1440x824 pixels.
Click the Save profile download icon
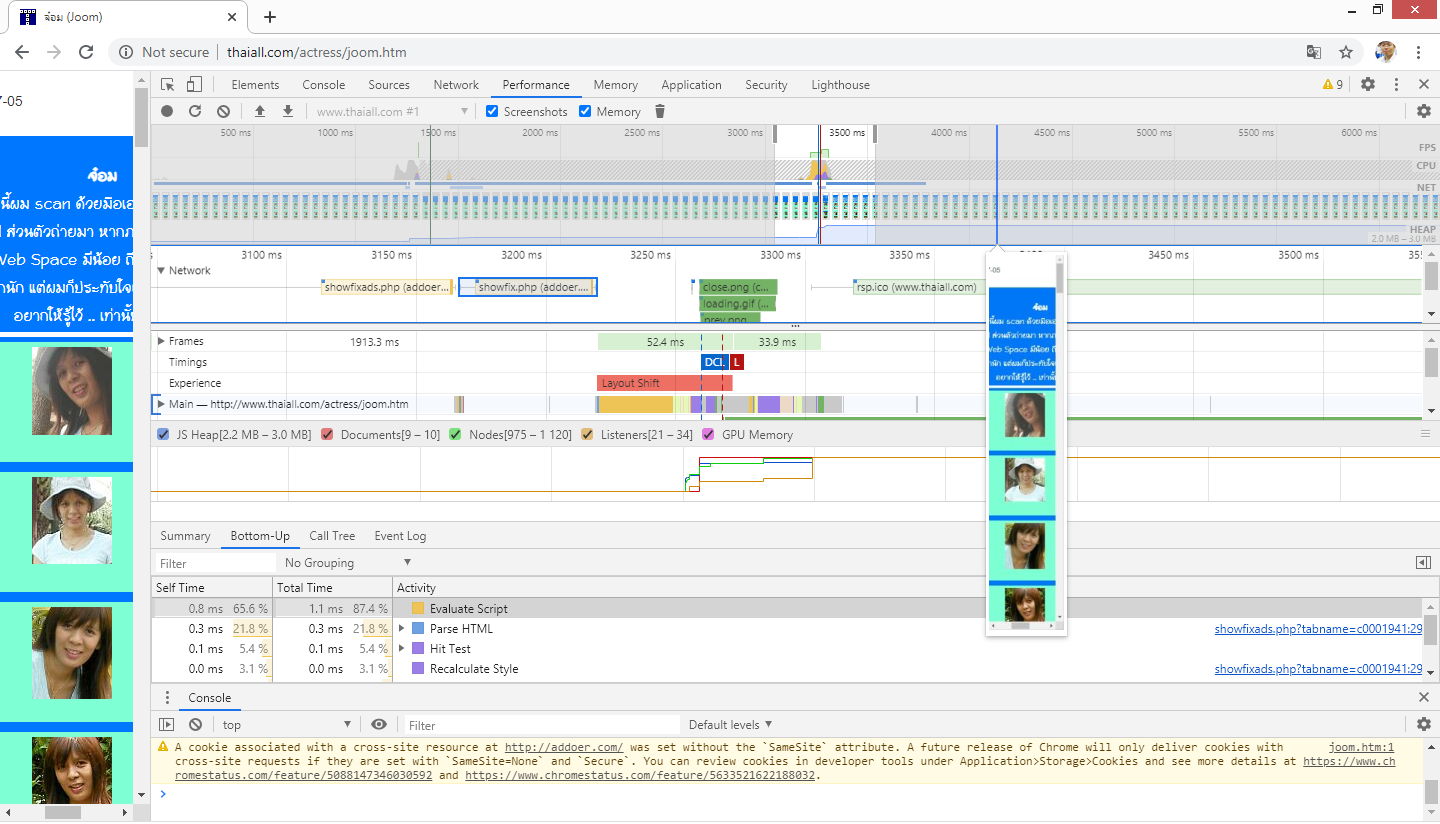pos(288,112)
